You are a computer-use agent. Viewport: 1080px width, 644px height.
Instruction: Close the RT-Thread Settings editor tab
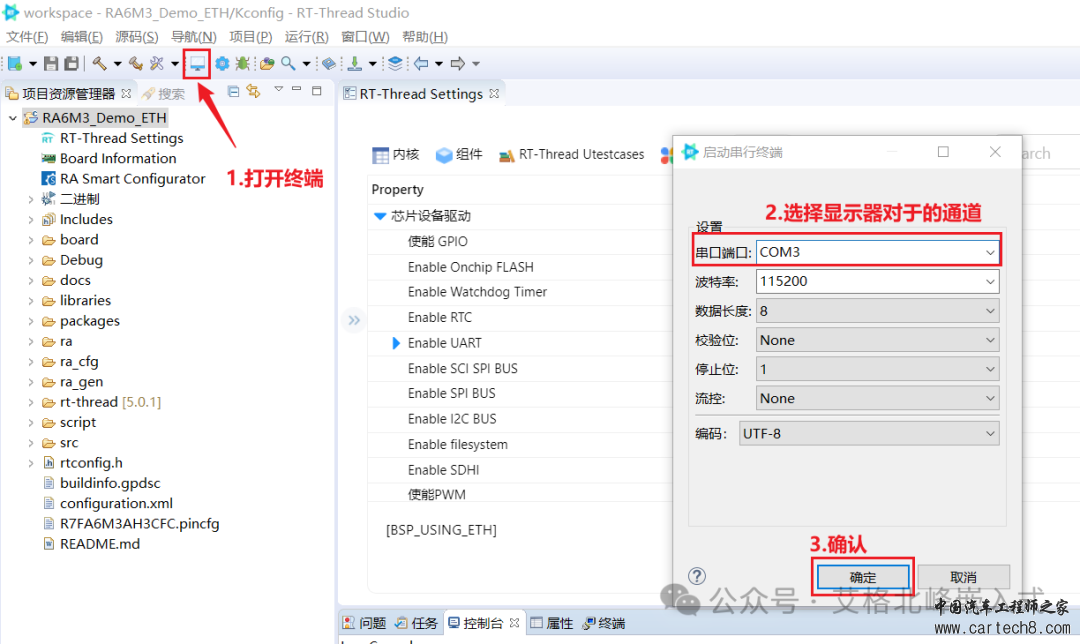tap(494, 94)
